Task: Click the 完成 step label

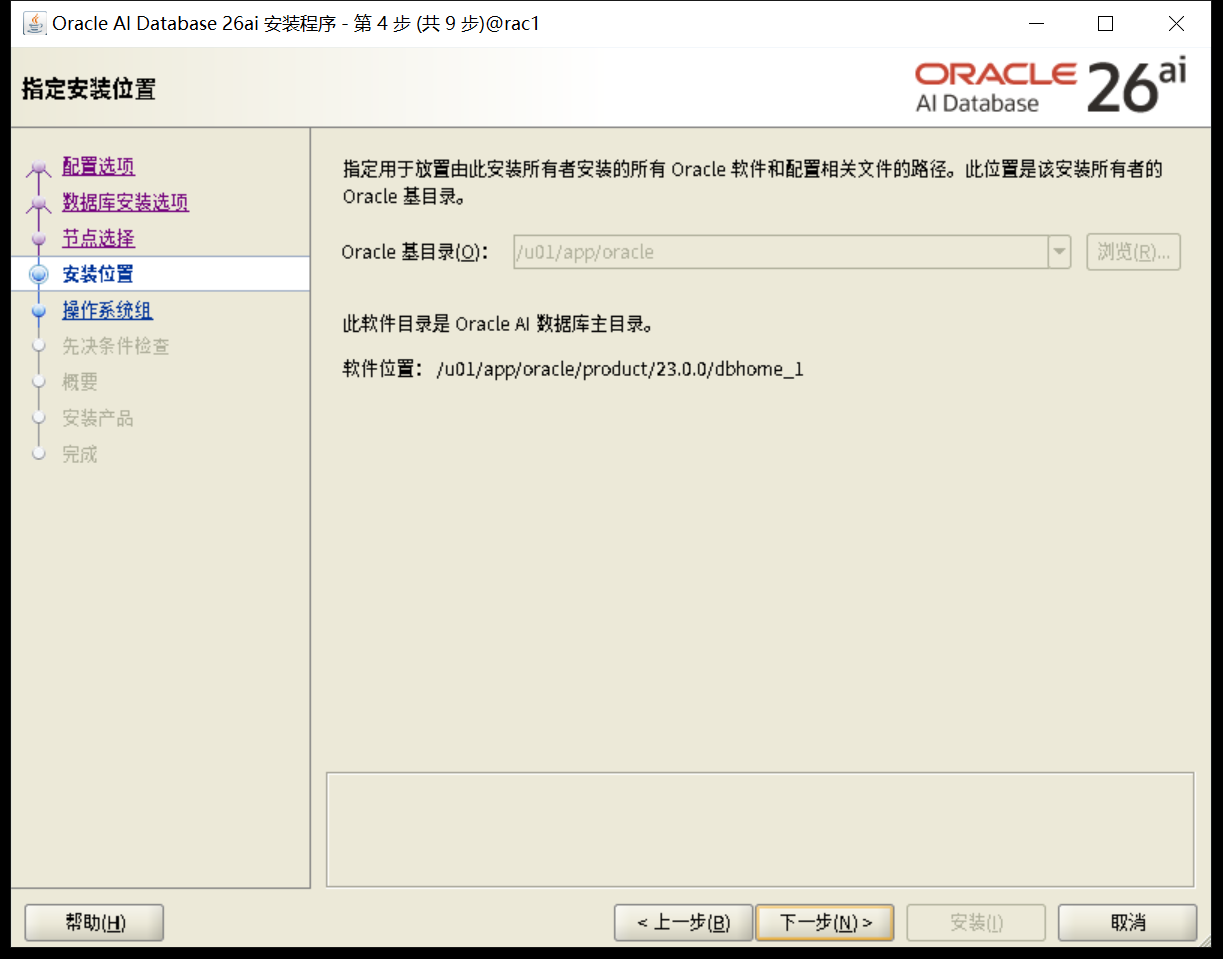Action: click(x=80, y=454)
